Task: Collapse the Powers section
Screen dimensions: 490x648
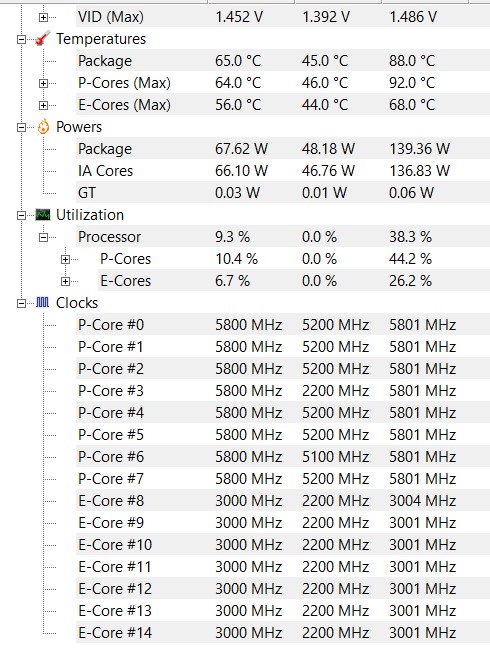Action: 21,127
